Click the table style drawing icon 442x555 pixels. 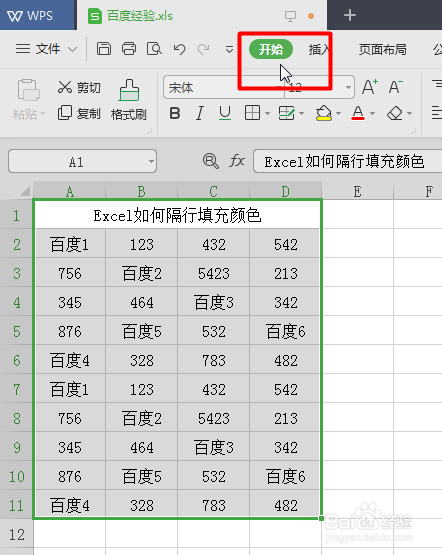point(286,113)
